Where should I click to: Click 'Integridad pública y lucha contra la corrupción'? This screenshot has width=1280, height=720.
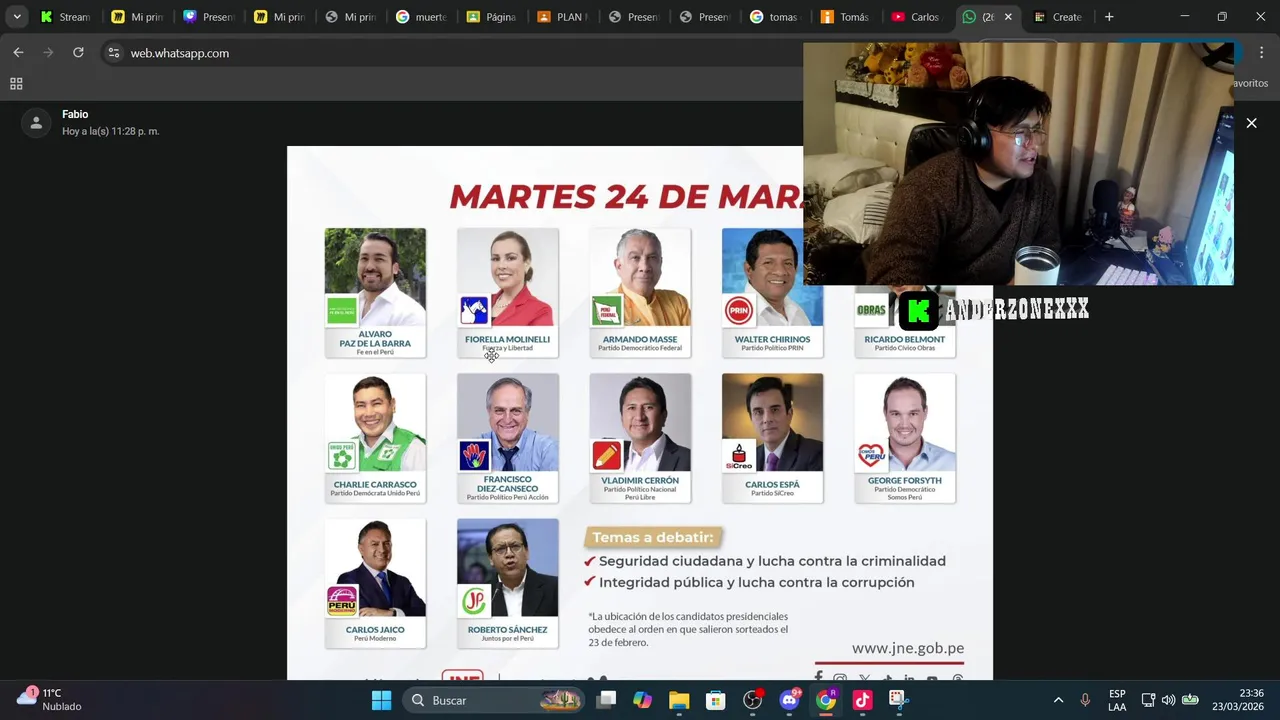(756, 582)
